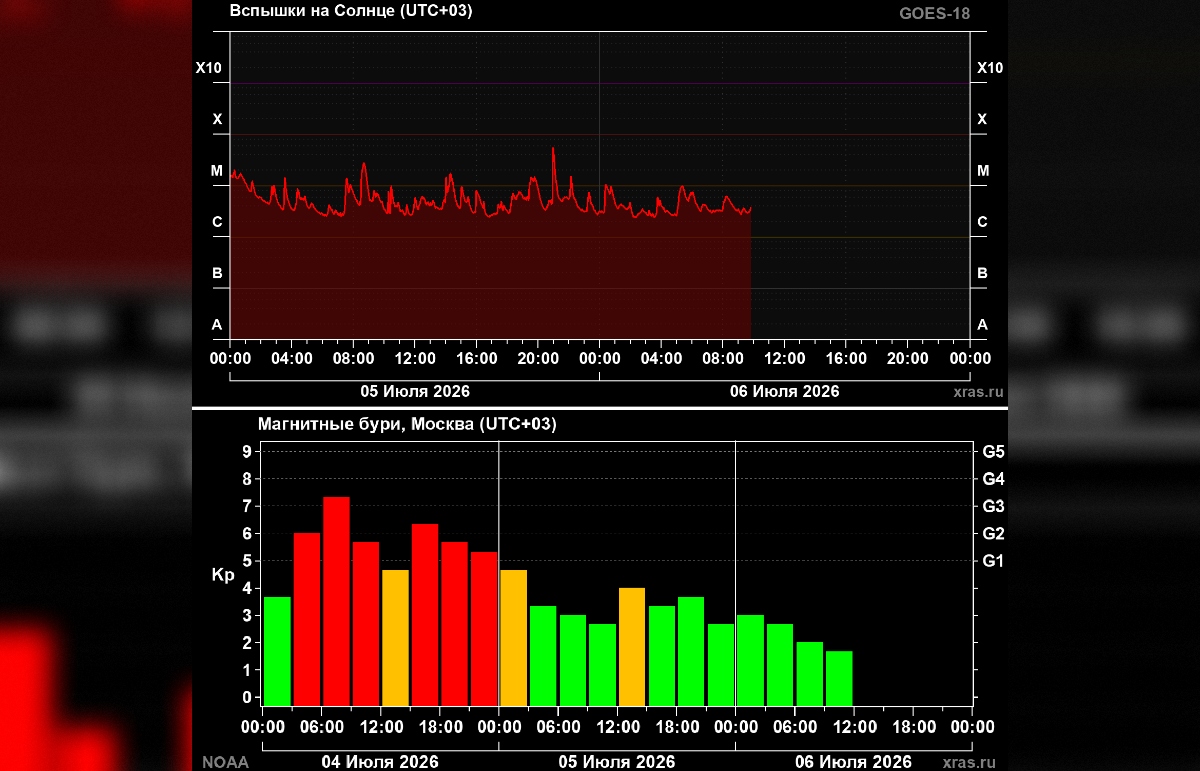Click the GOES-18 satellite label
1200x771 pixels.
tap(934, 14)
